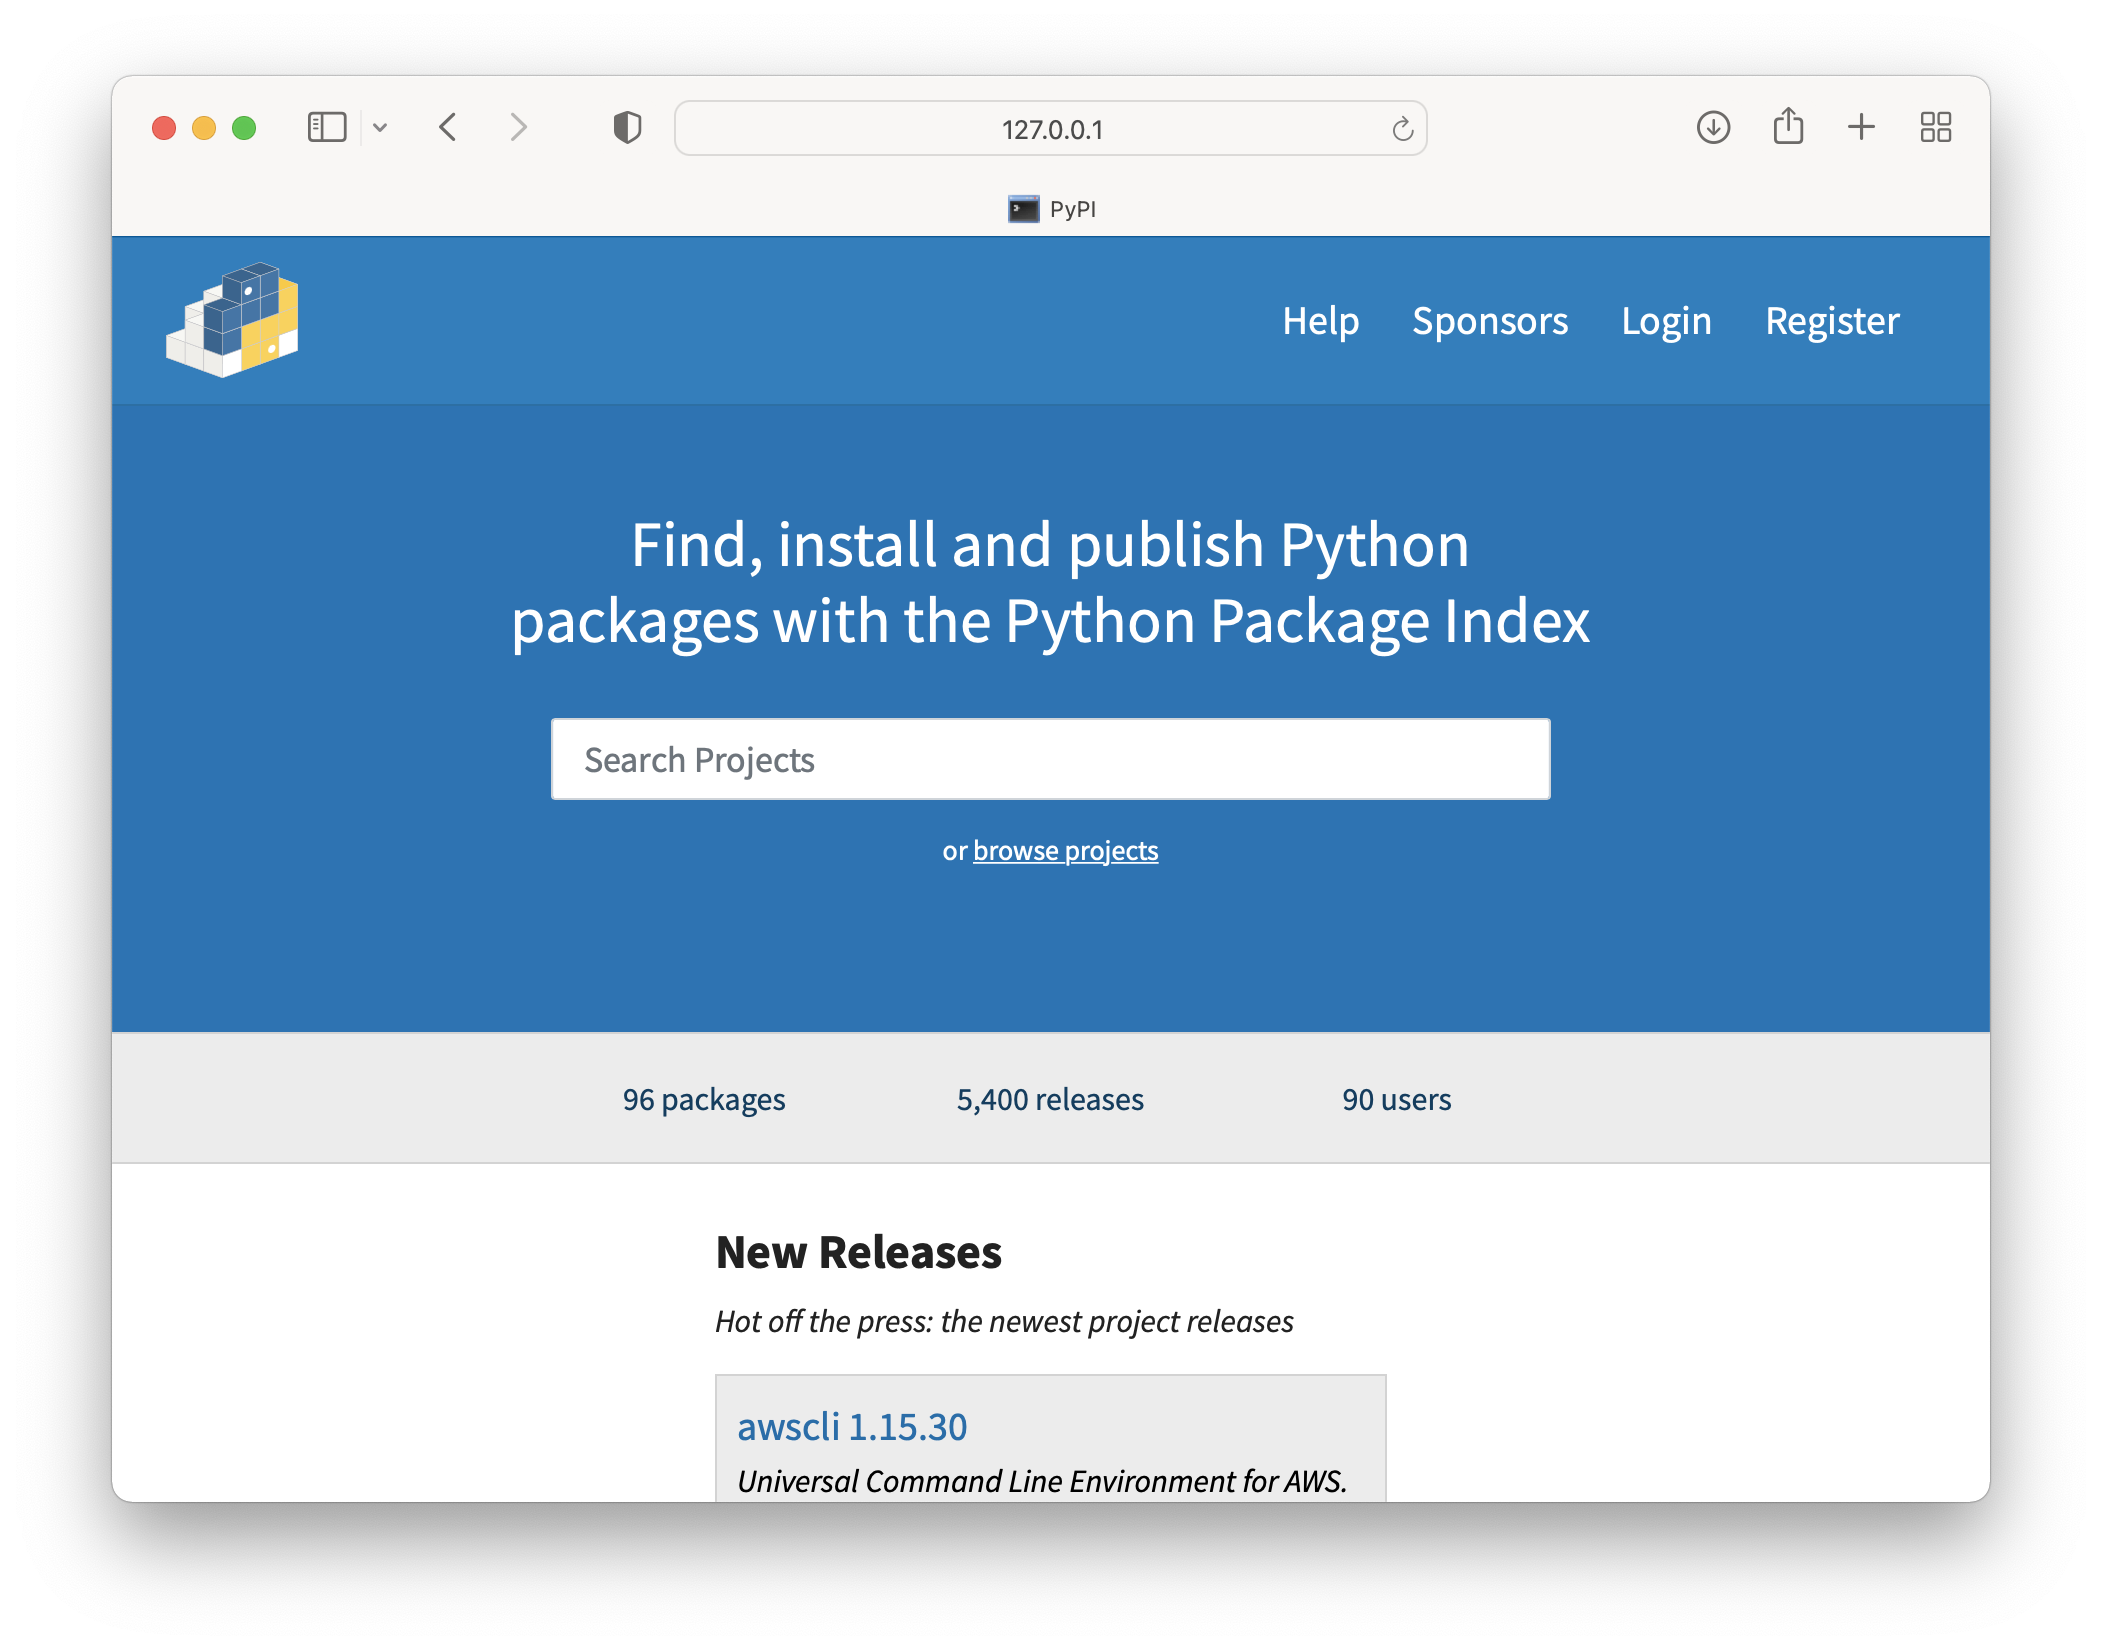Focus the Search Projects field
The image size is (2102, 1650).
(x=1051, y=759)
